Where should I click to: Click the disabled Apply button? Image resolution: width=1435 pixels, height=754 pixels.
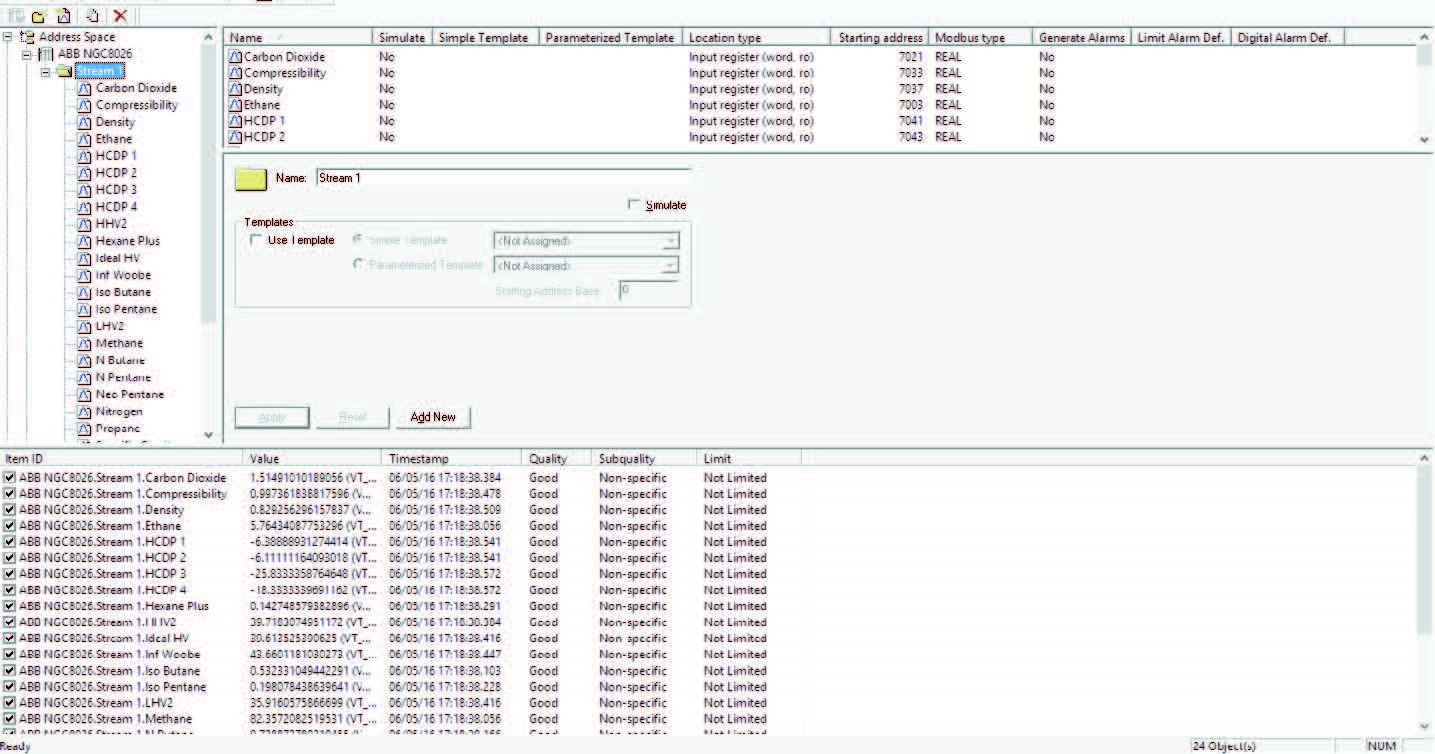[x=271, y=417]
